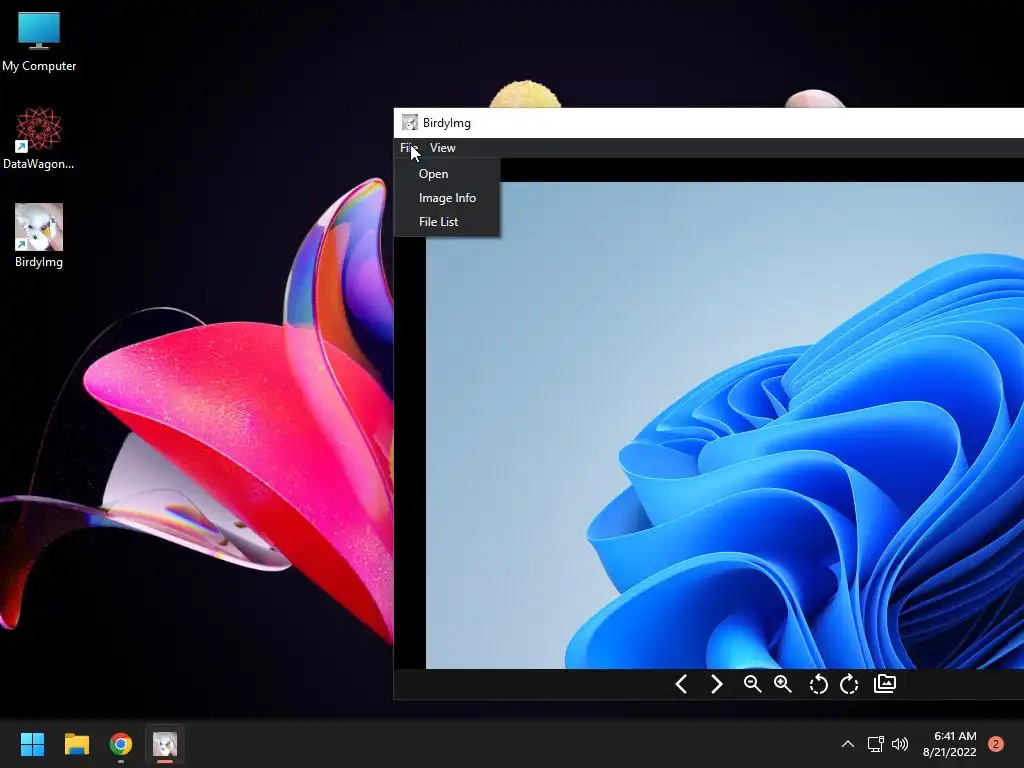
Task: Launch Chrome from taskbar
Action: click(x=121, y=744)
